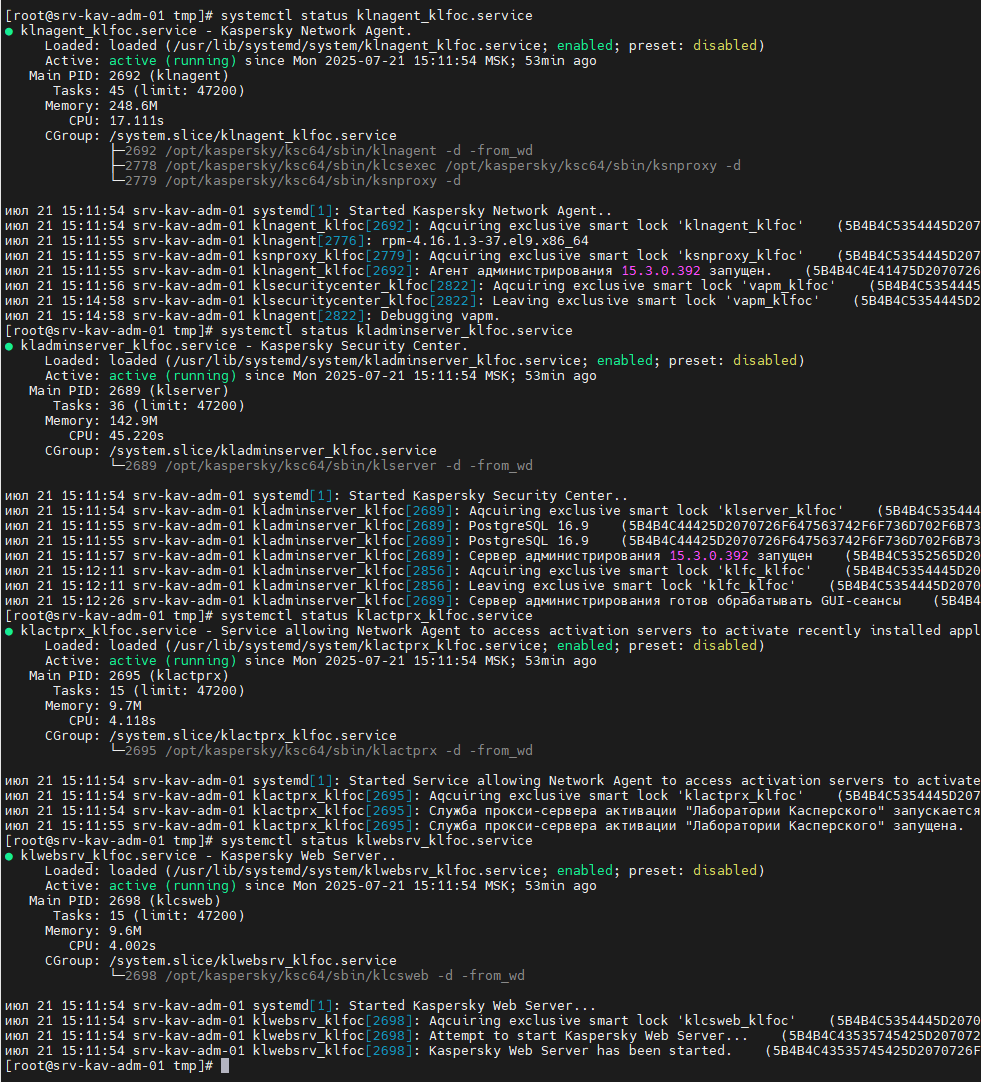This screenshot has width=981, height=1082.
Task: Select the command 'systemctl status kladminserver_klfoc.service'
Action: (396, 331)
